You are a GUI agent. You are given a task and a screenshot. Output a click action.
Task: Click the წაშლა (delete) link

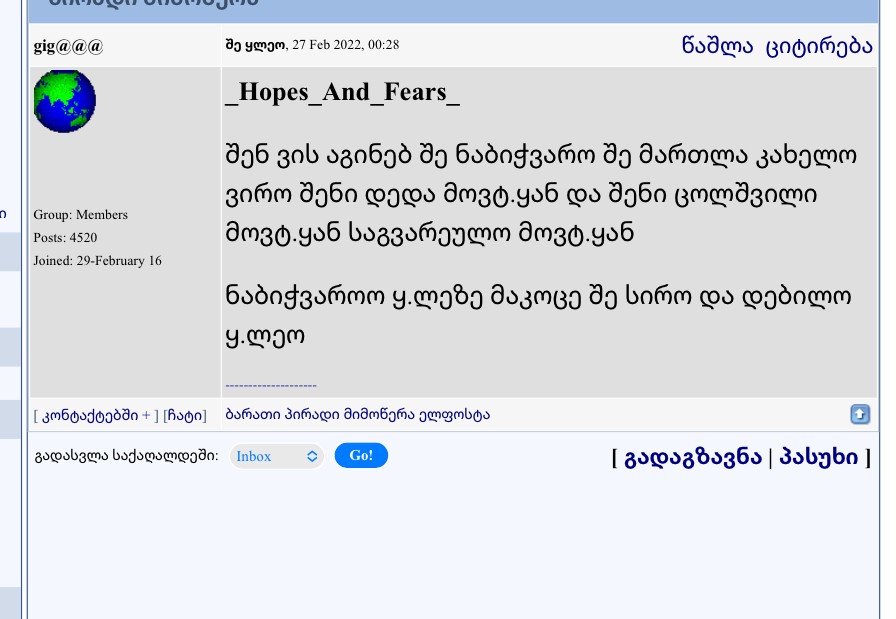click(717, 45)
